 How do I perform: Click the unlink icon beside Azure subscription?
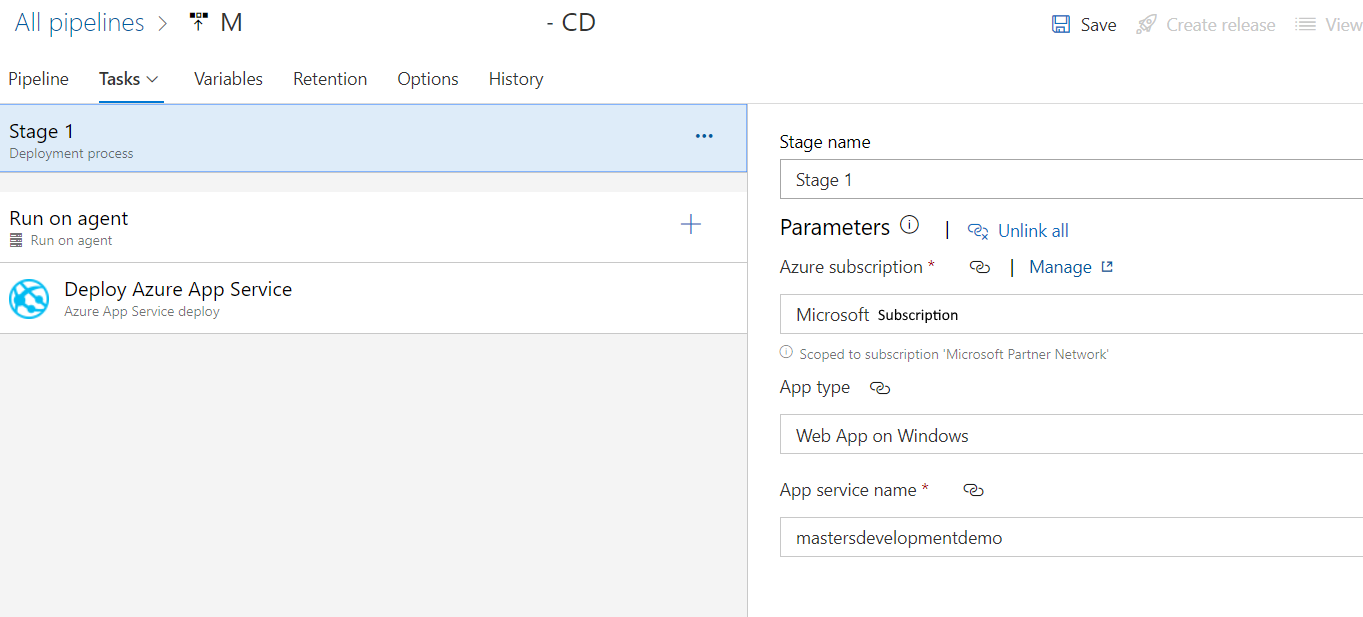click(979, 267)
